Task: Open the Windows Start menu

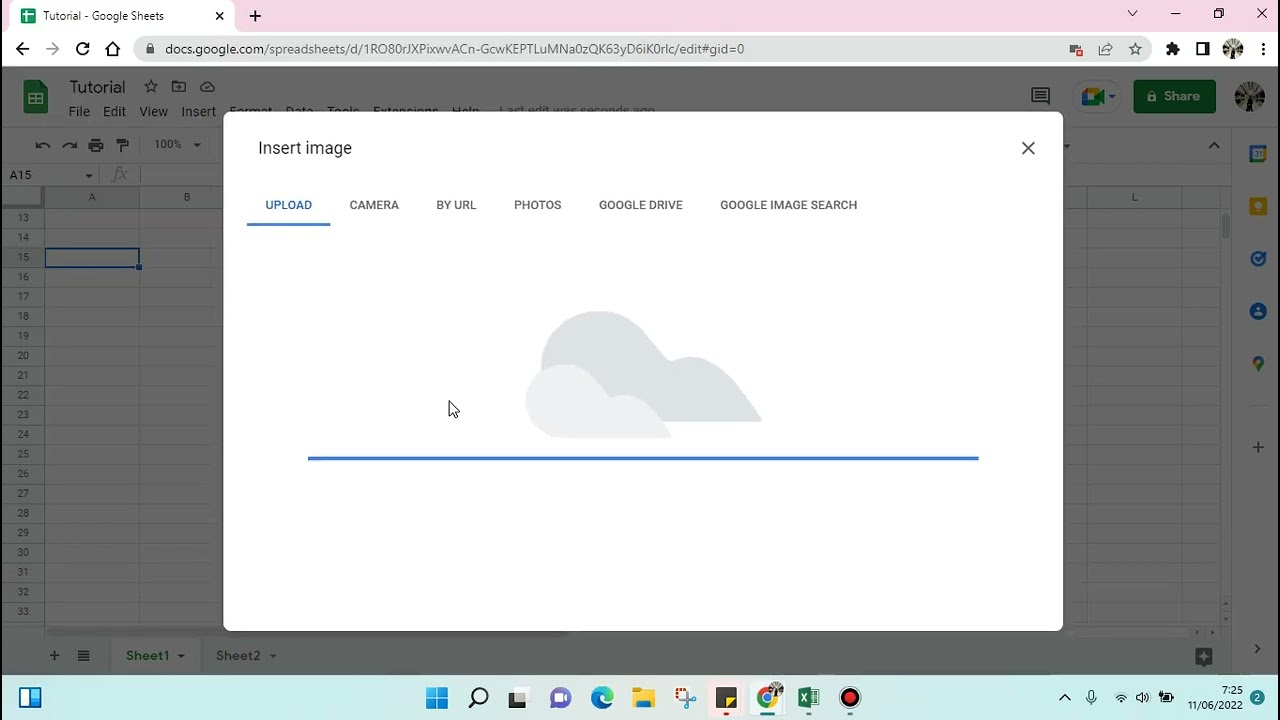Action: [x=437, y=698]
